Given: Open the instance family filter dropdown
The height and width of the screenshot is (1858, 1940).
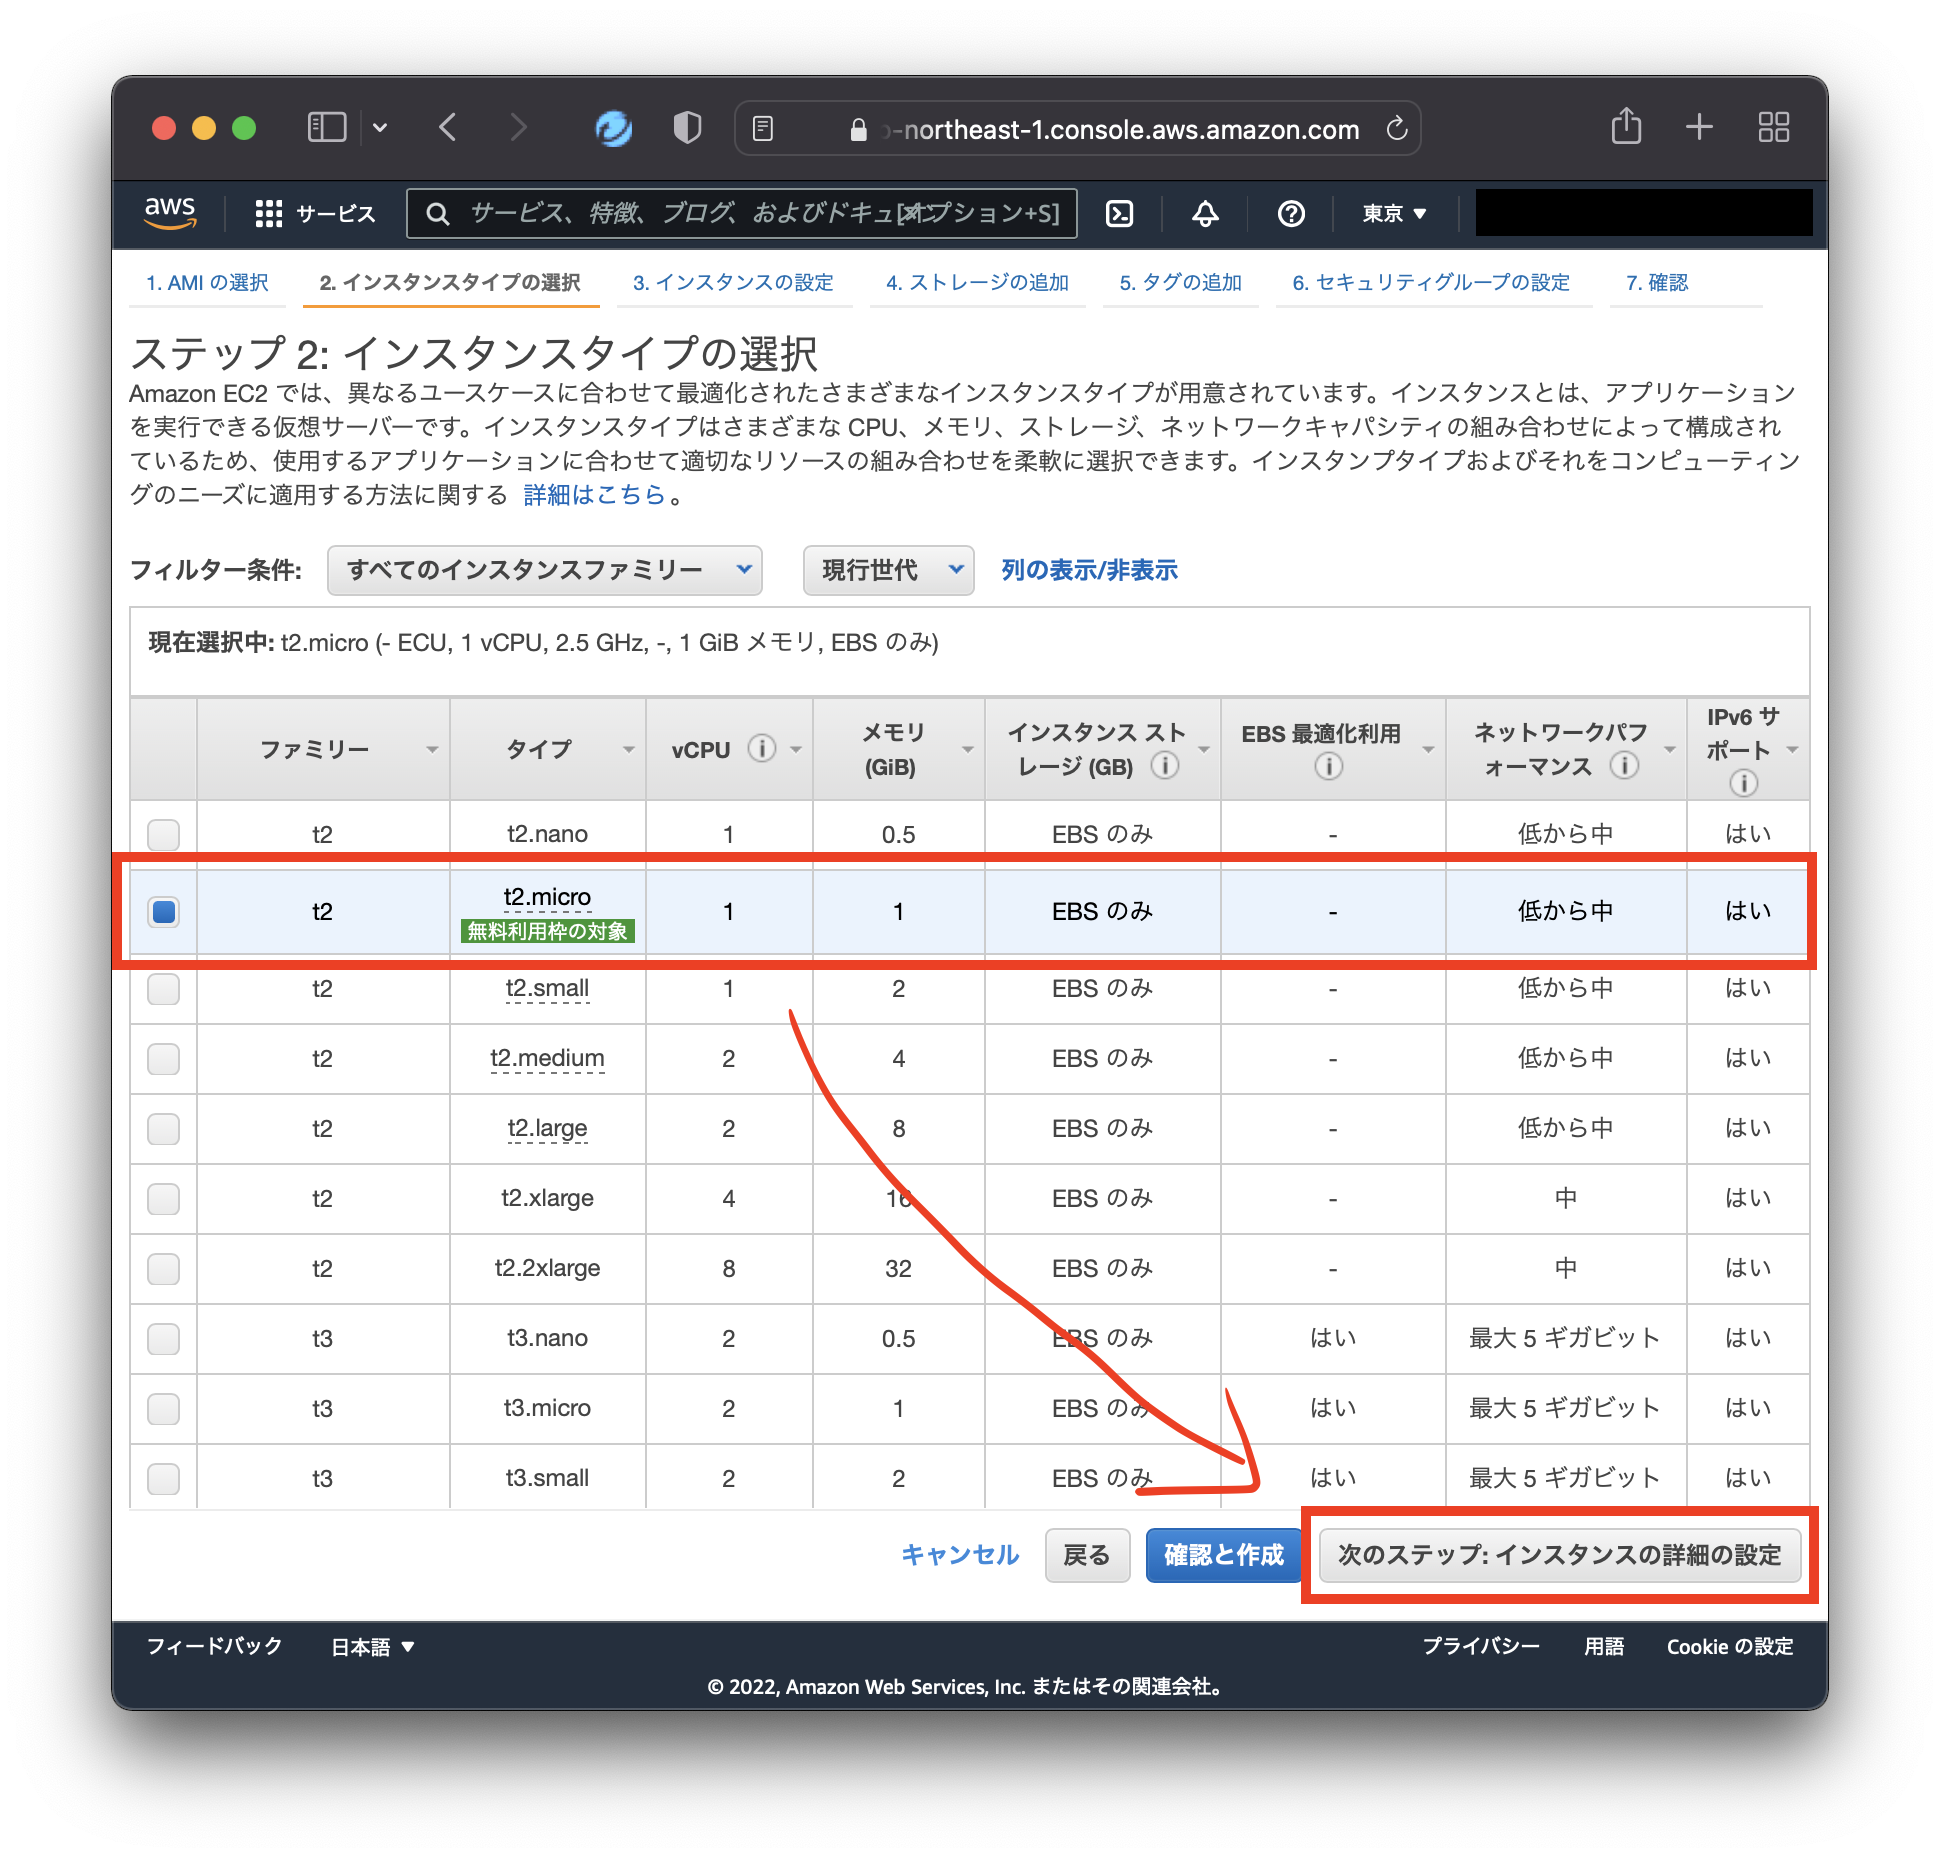Looking at the screenshot, I should coord(544,569).
